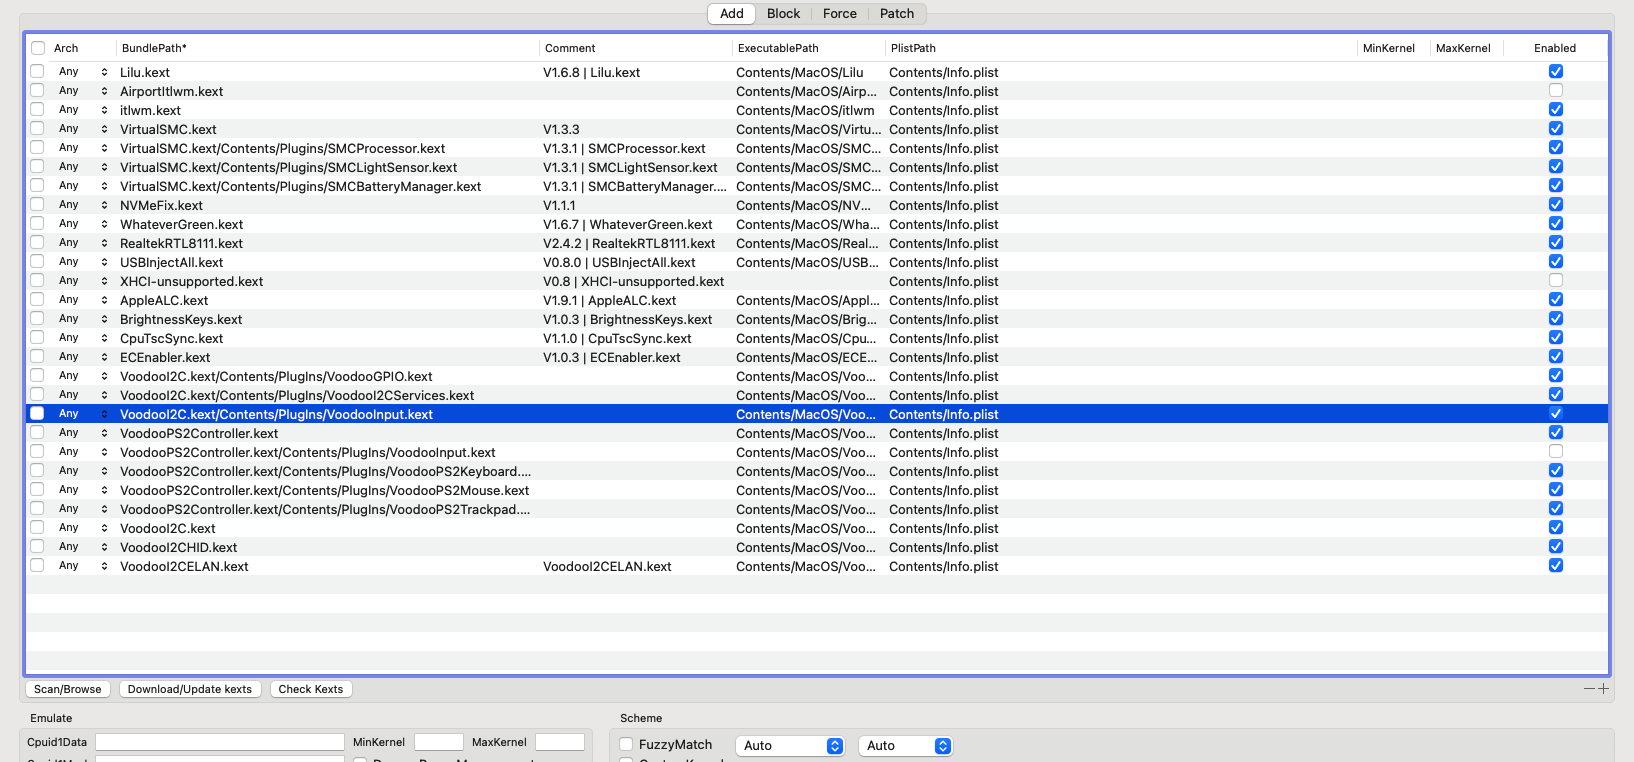Enable XHCI-unsupported.kext in the Enabled column
This screenshot has height=762, width=1634.
[x=1555, y=281]
